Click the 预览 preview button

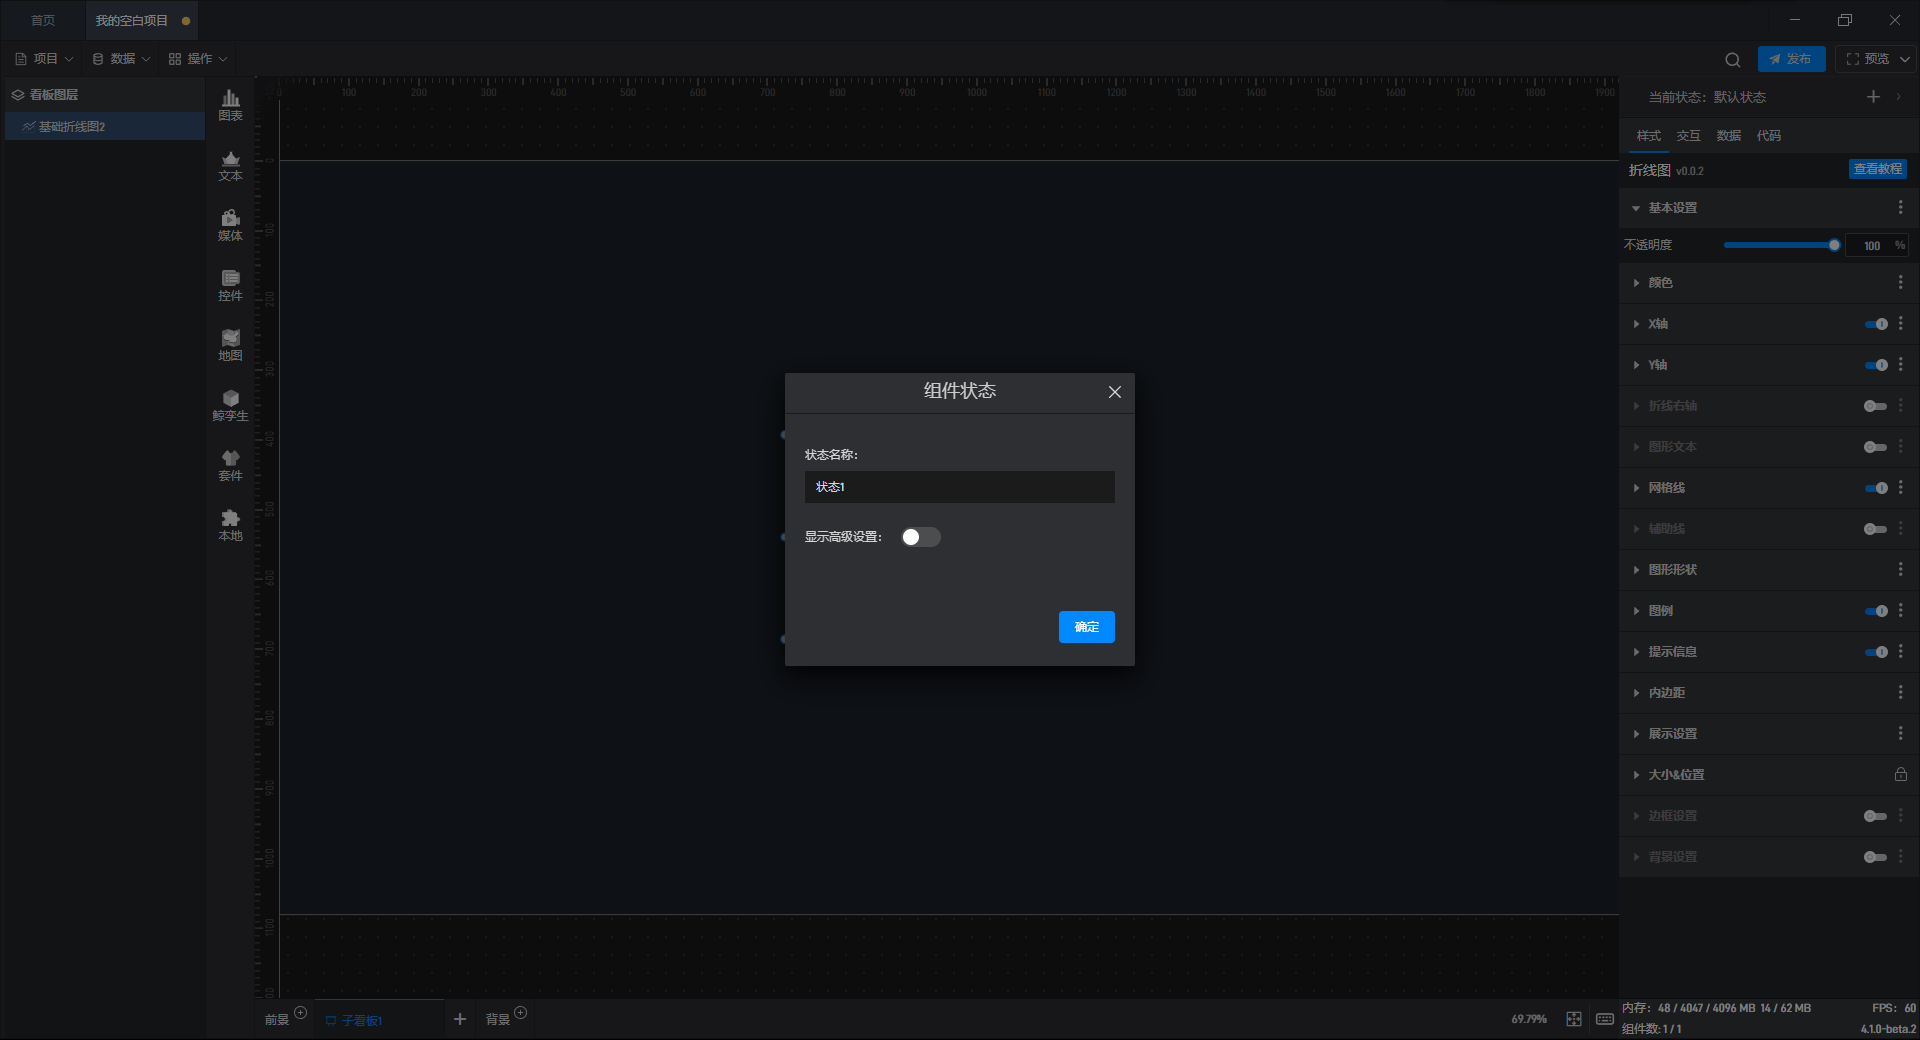click(1867, 59)
